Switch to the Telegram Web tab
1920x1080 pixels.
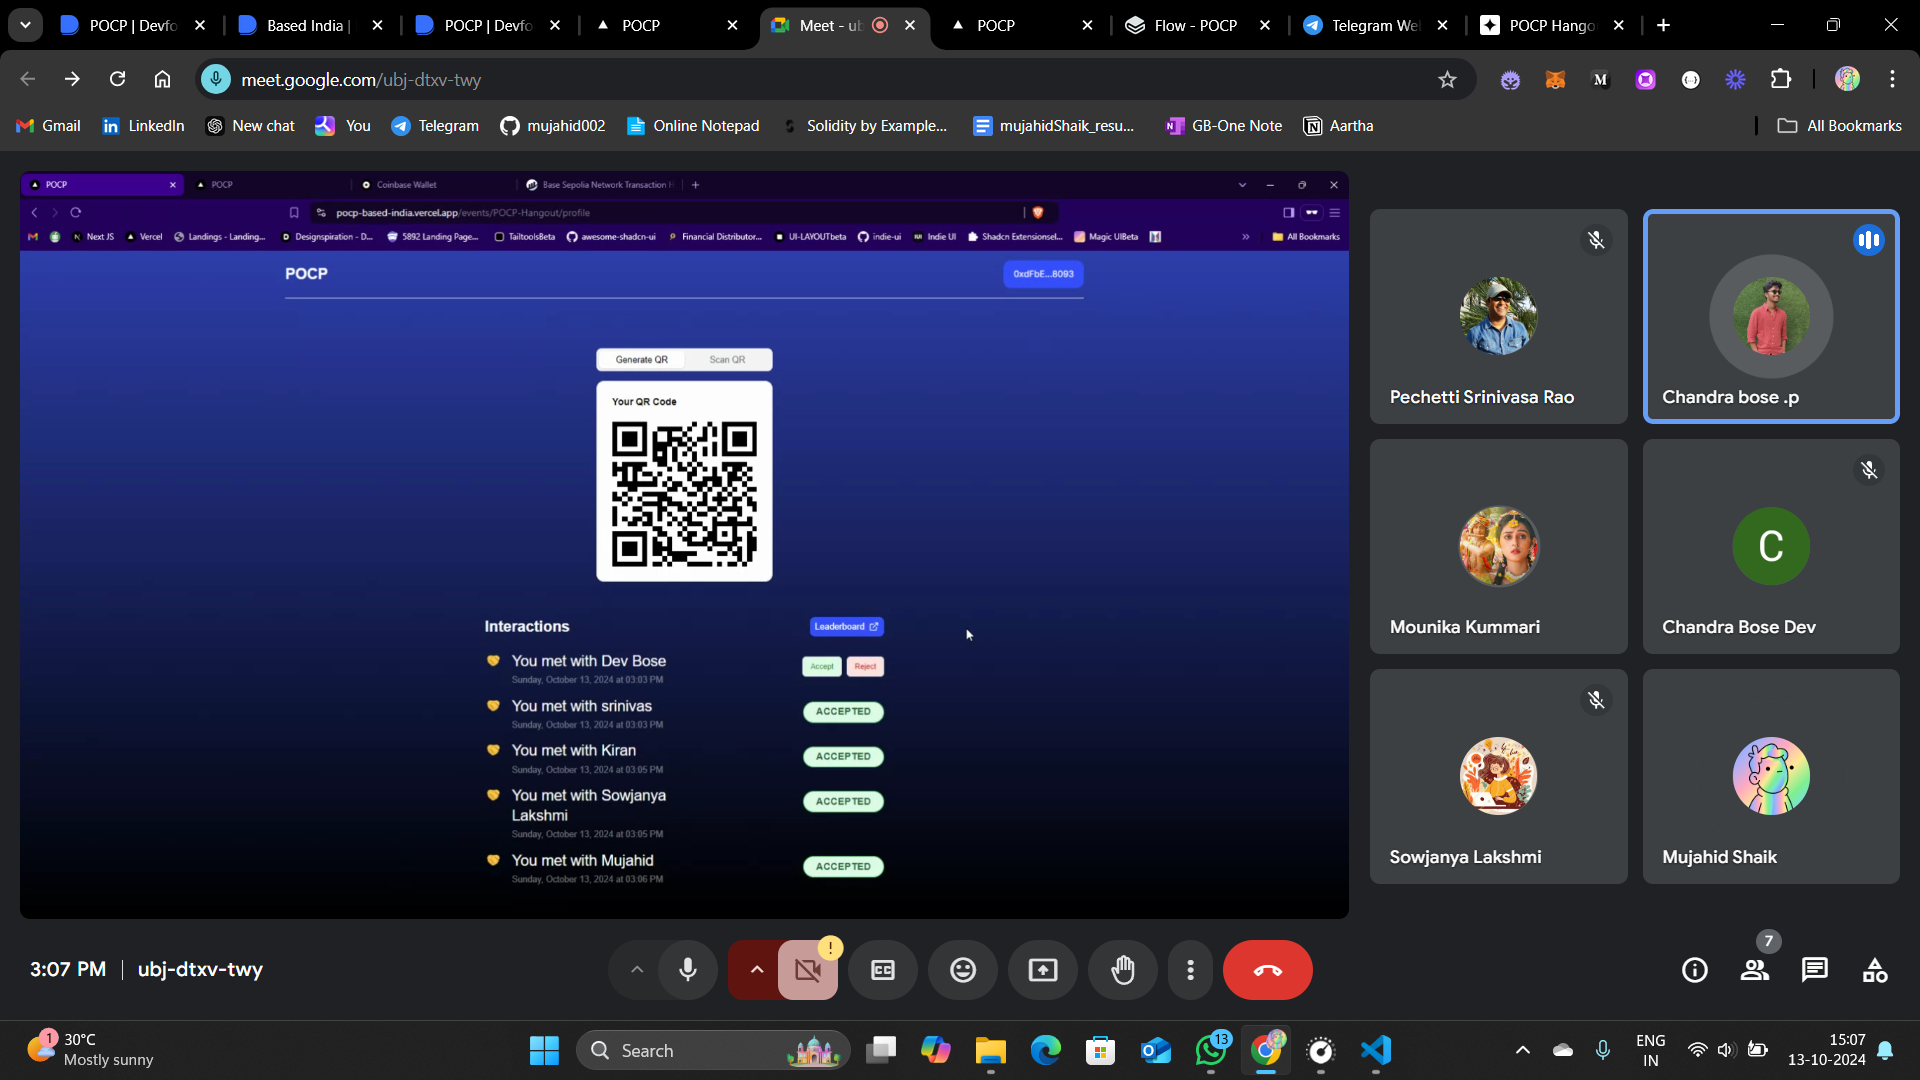point(1375,25)
